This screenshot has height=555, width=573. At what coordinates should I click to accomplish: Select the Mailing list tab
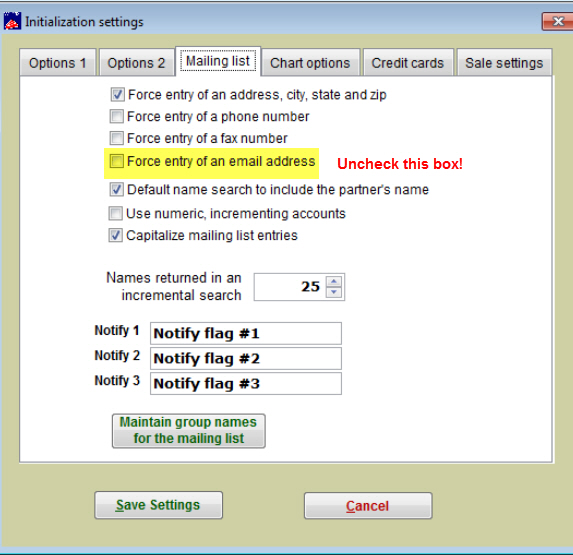tap(218, 61)
